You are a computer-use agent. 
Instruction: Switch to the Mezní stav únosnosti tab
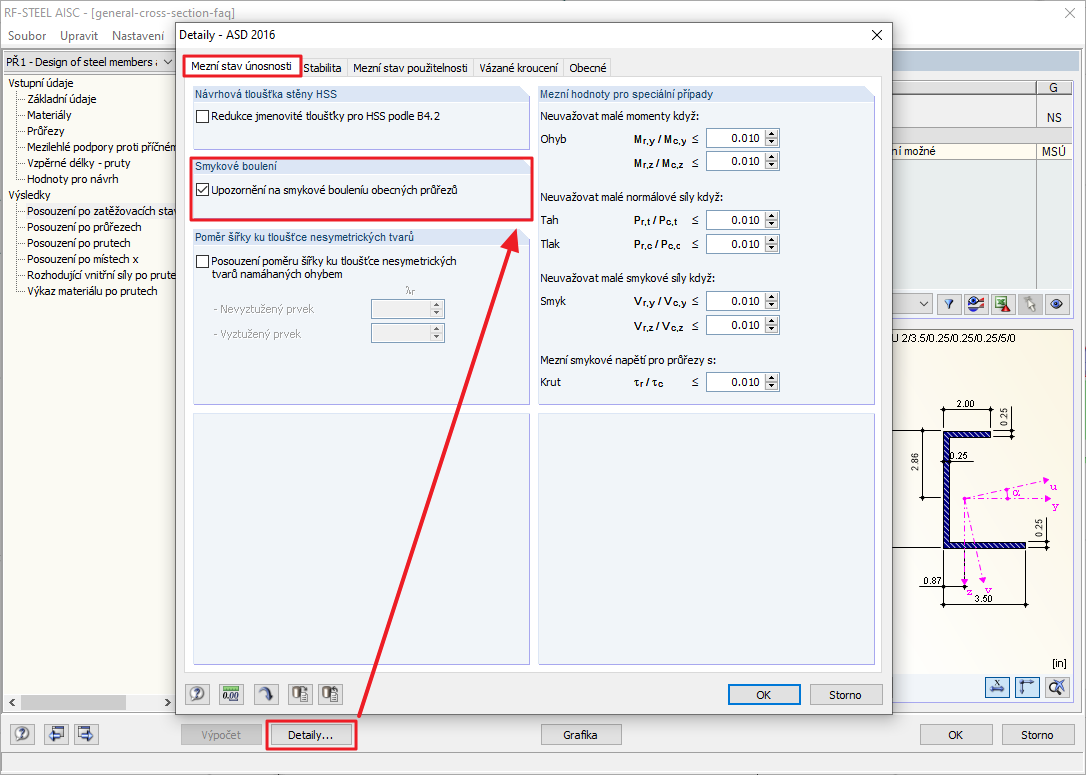point(242,66)
